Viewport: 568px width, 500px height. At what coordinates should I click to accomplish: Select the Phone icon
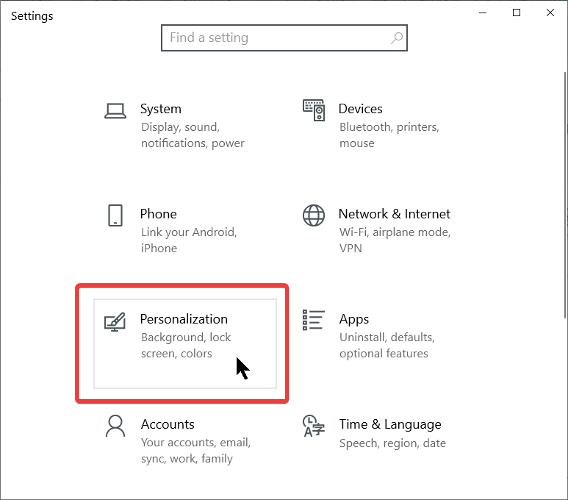click(115, 215)
